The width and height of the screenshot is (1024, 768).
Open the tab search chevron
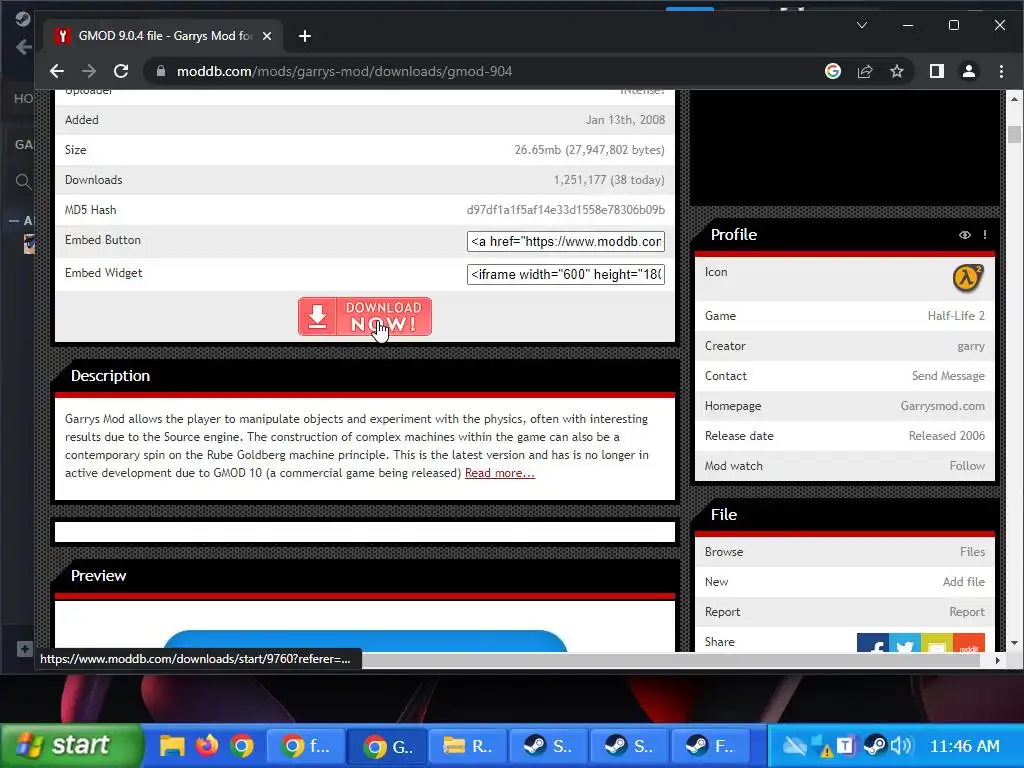pos(862,25)
